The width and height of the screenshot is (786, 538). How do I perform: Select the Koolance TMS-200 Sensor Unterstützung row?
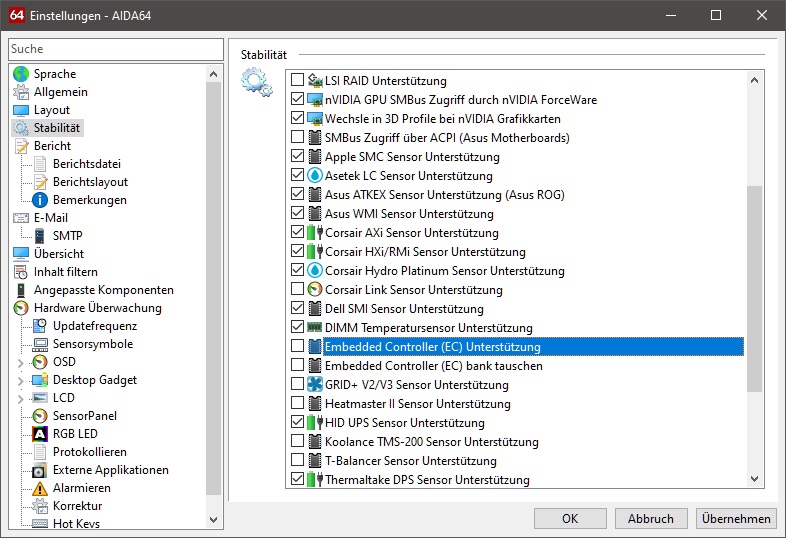pos(432,442)
